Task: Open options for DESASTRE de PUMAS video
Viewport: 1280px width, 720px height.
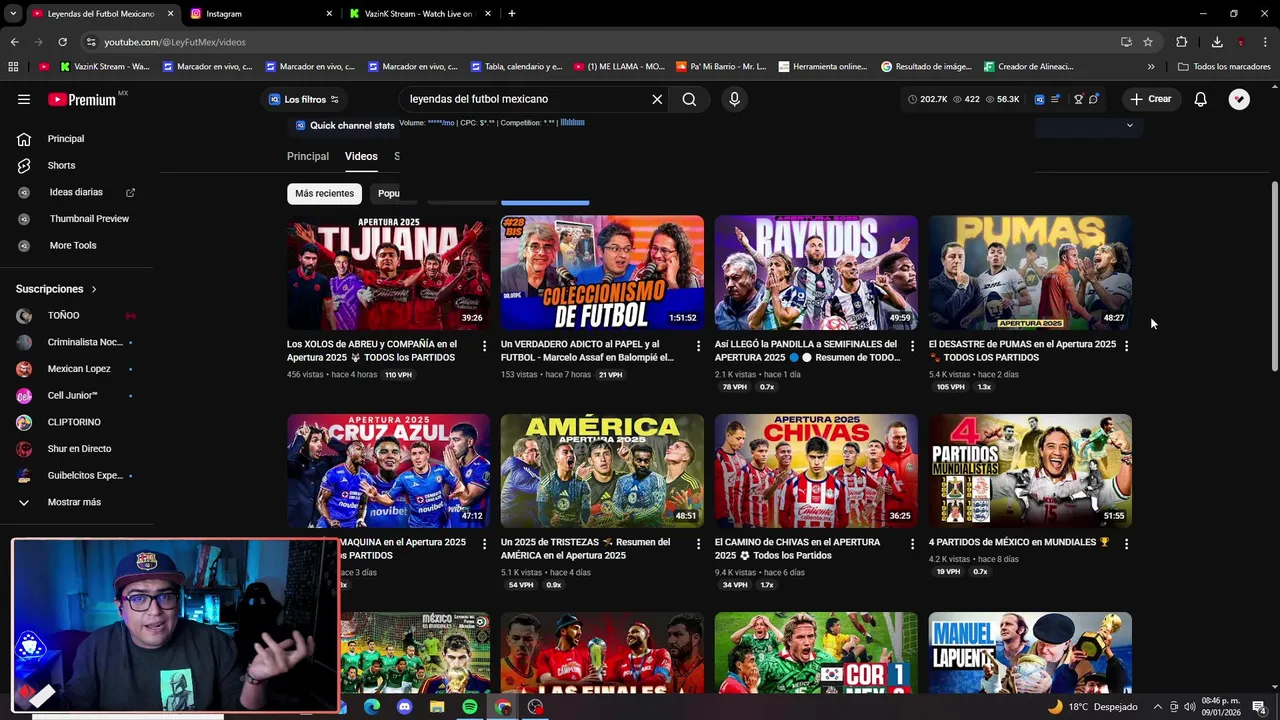Action: tap(1126, 346)
